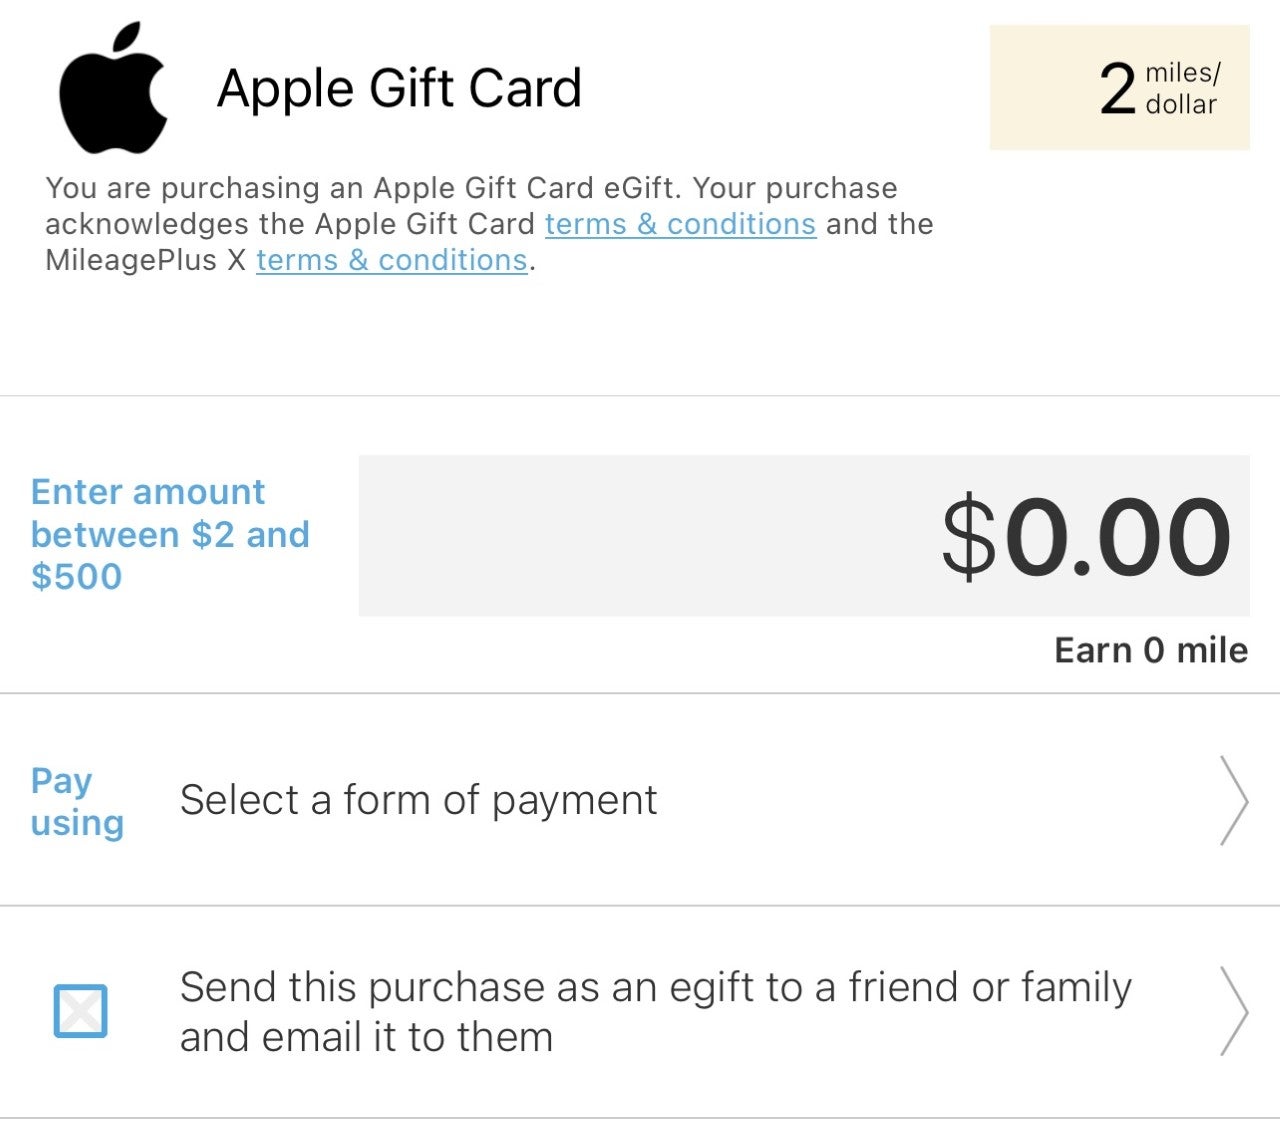This screenshot has height=1122, width=1280.
Task: Open the MileagePlus X terms & conditions
Action: (x=392, y=260)
